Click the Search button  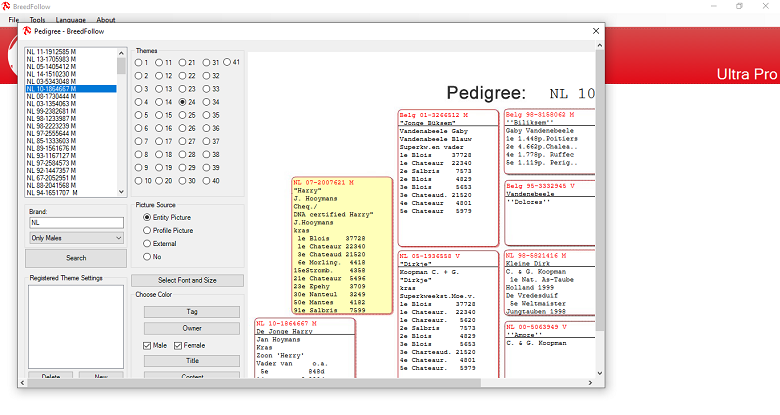click(75, 257)
